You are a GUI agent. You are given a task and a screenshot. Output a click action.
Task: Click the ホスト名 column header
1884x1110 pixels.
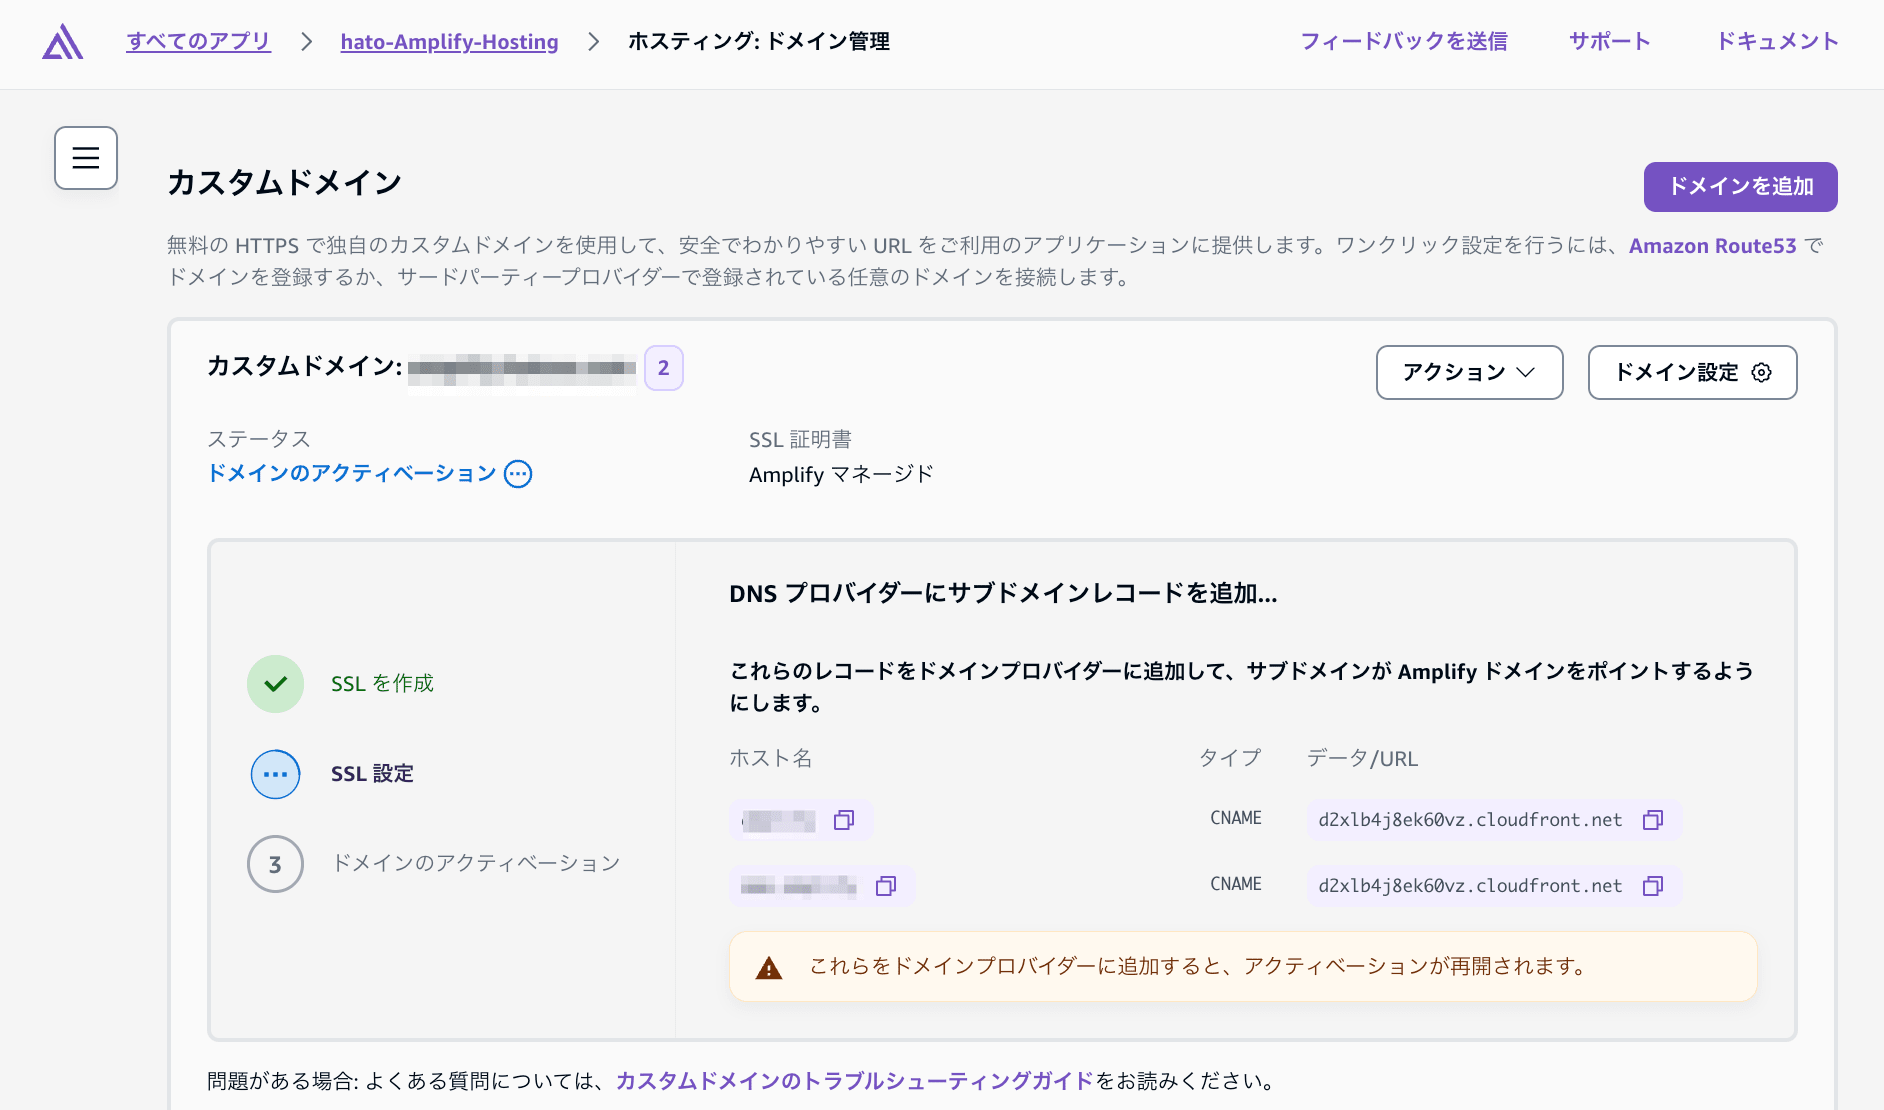tap(770, 758)
